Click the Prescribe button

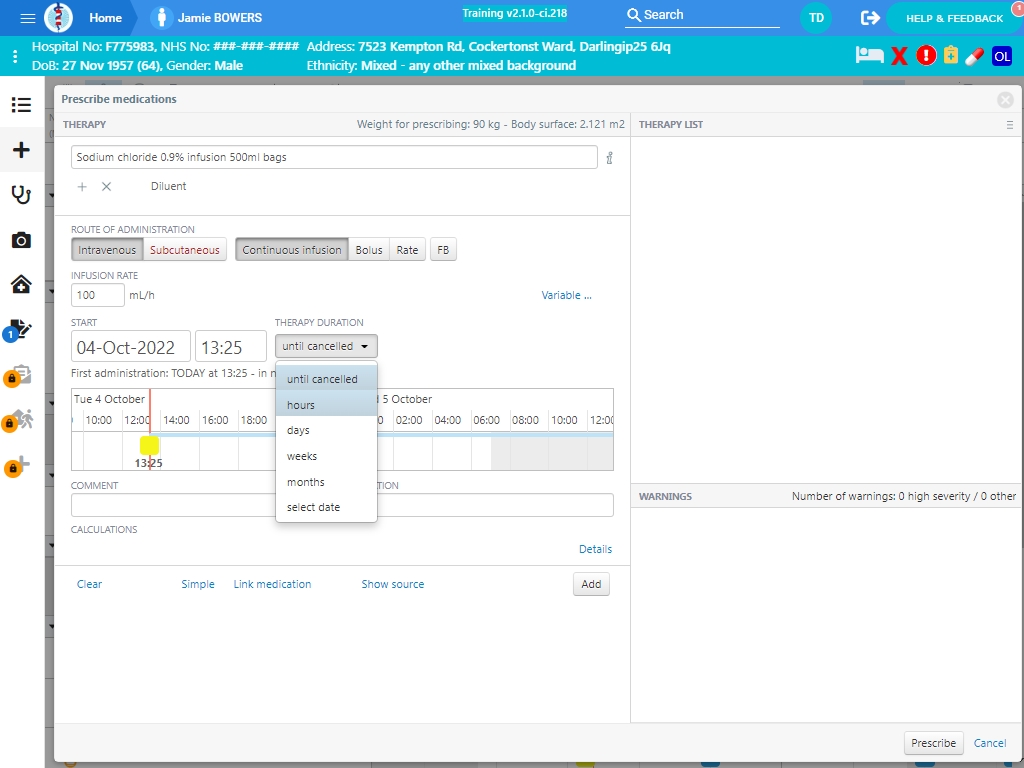933,743
